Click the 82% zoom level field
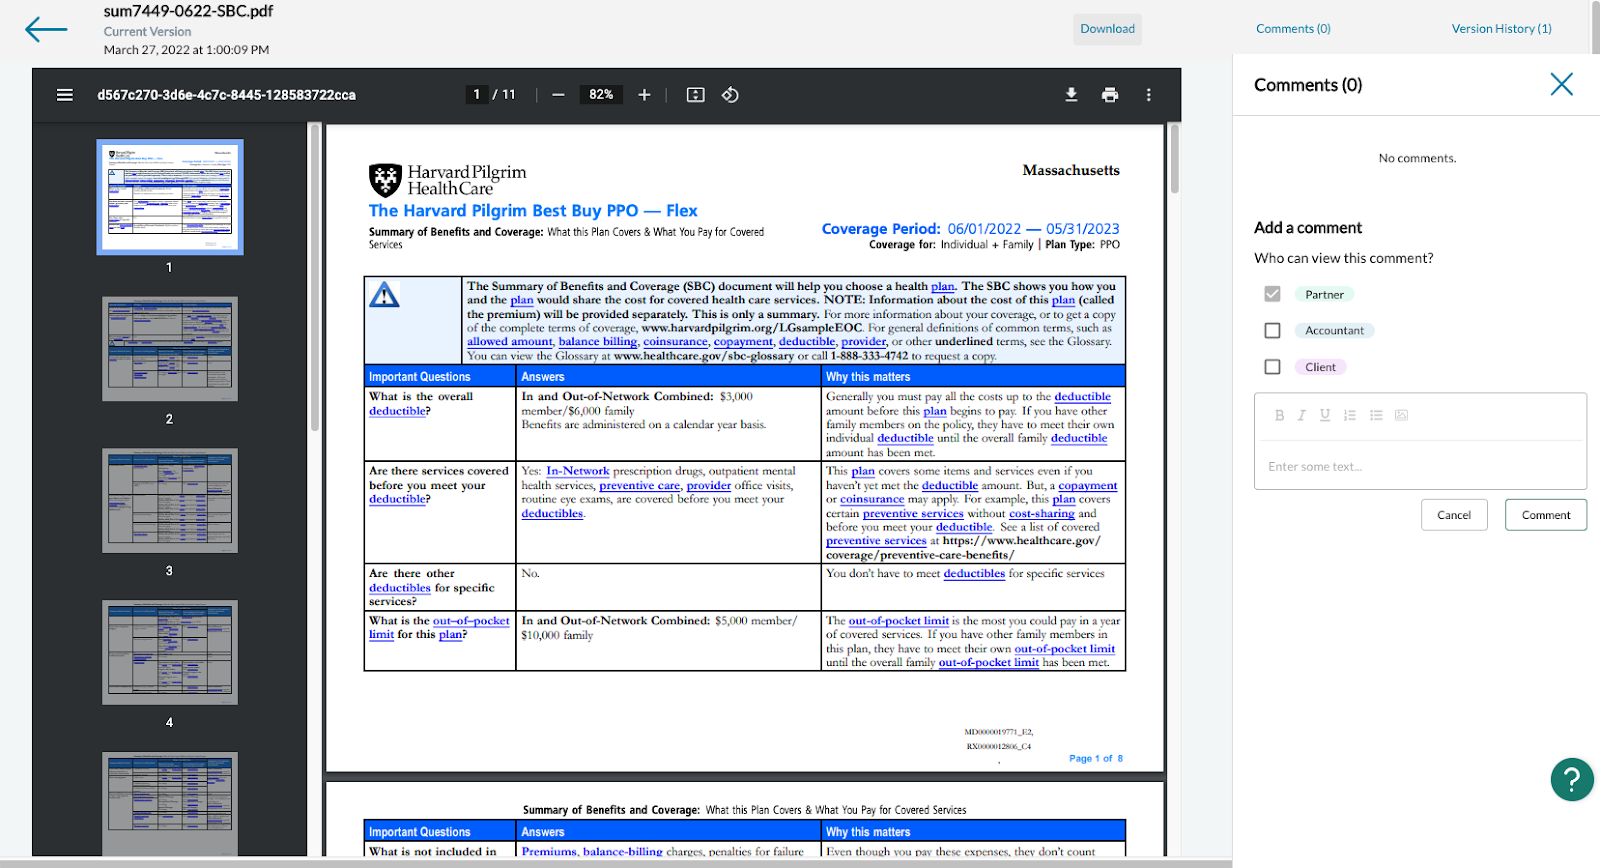This screenshot has width=1600, height=868. click(601, 95)
